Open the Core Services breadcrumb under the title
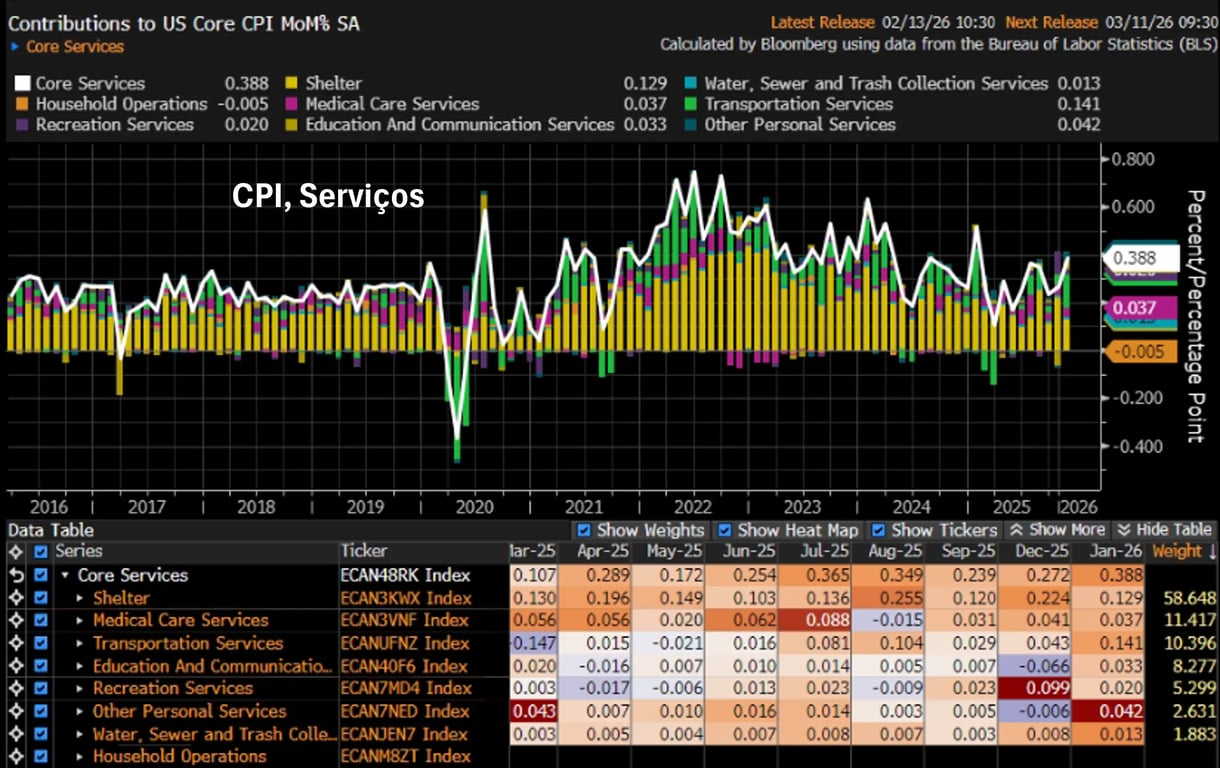 click(x=74, y=47)
